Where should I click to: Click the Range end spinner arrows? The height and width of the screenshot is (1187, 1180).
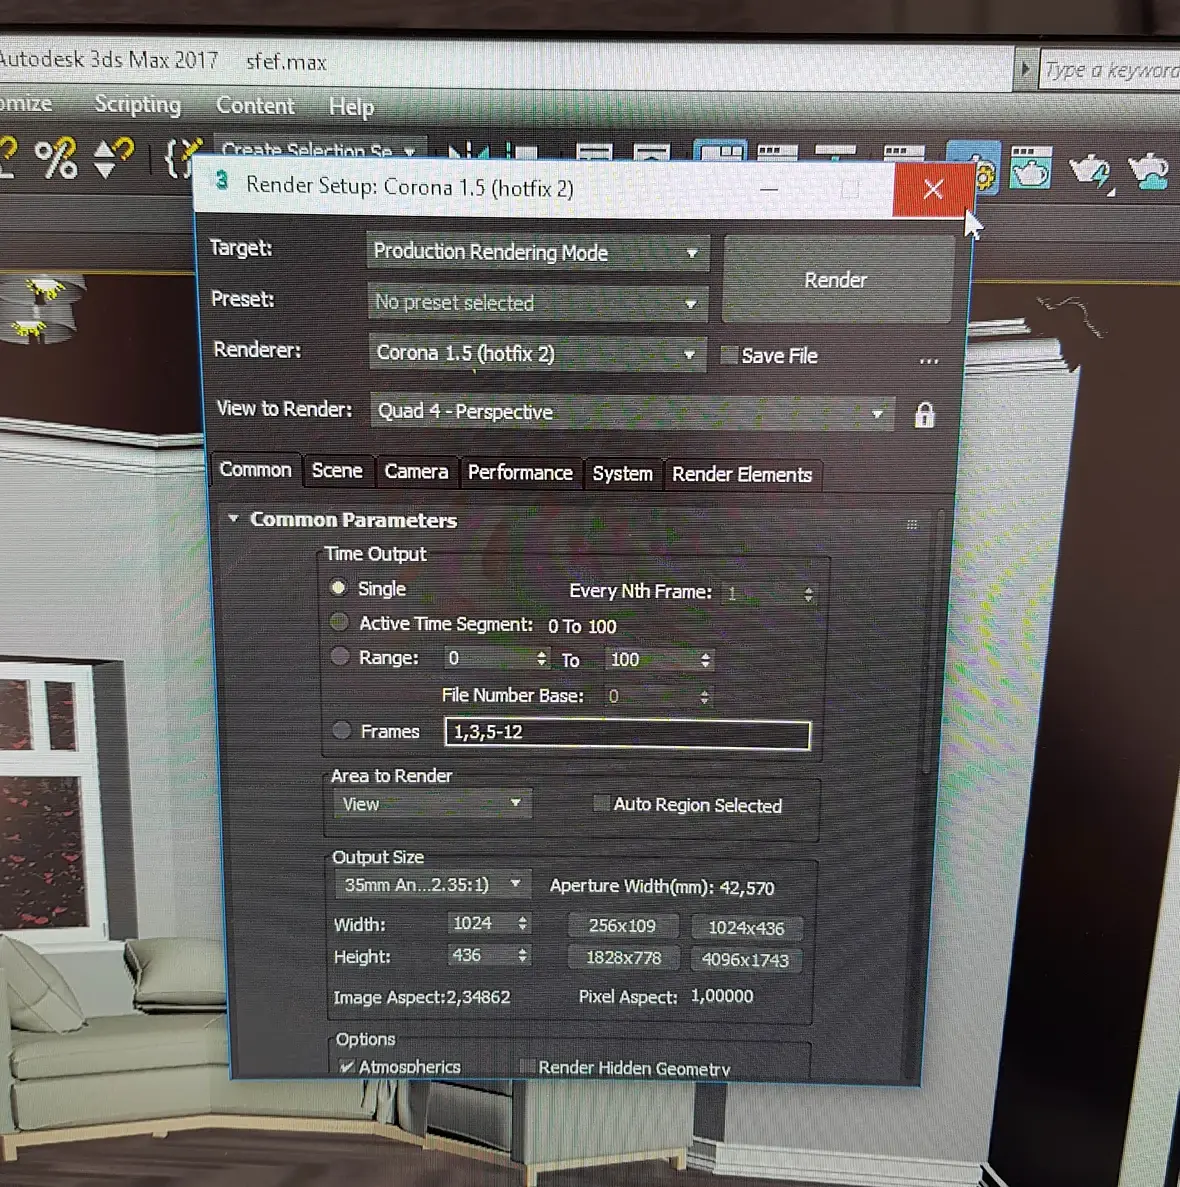coord(705,660)
